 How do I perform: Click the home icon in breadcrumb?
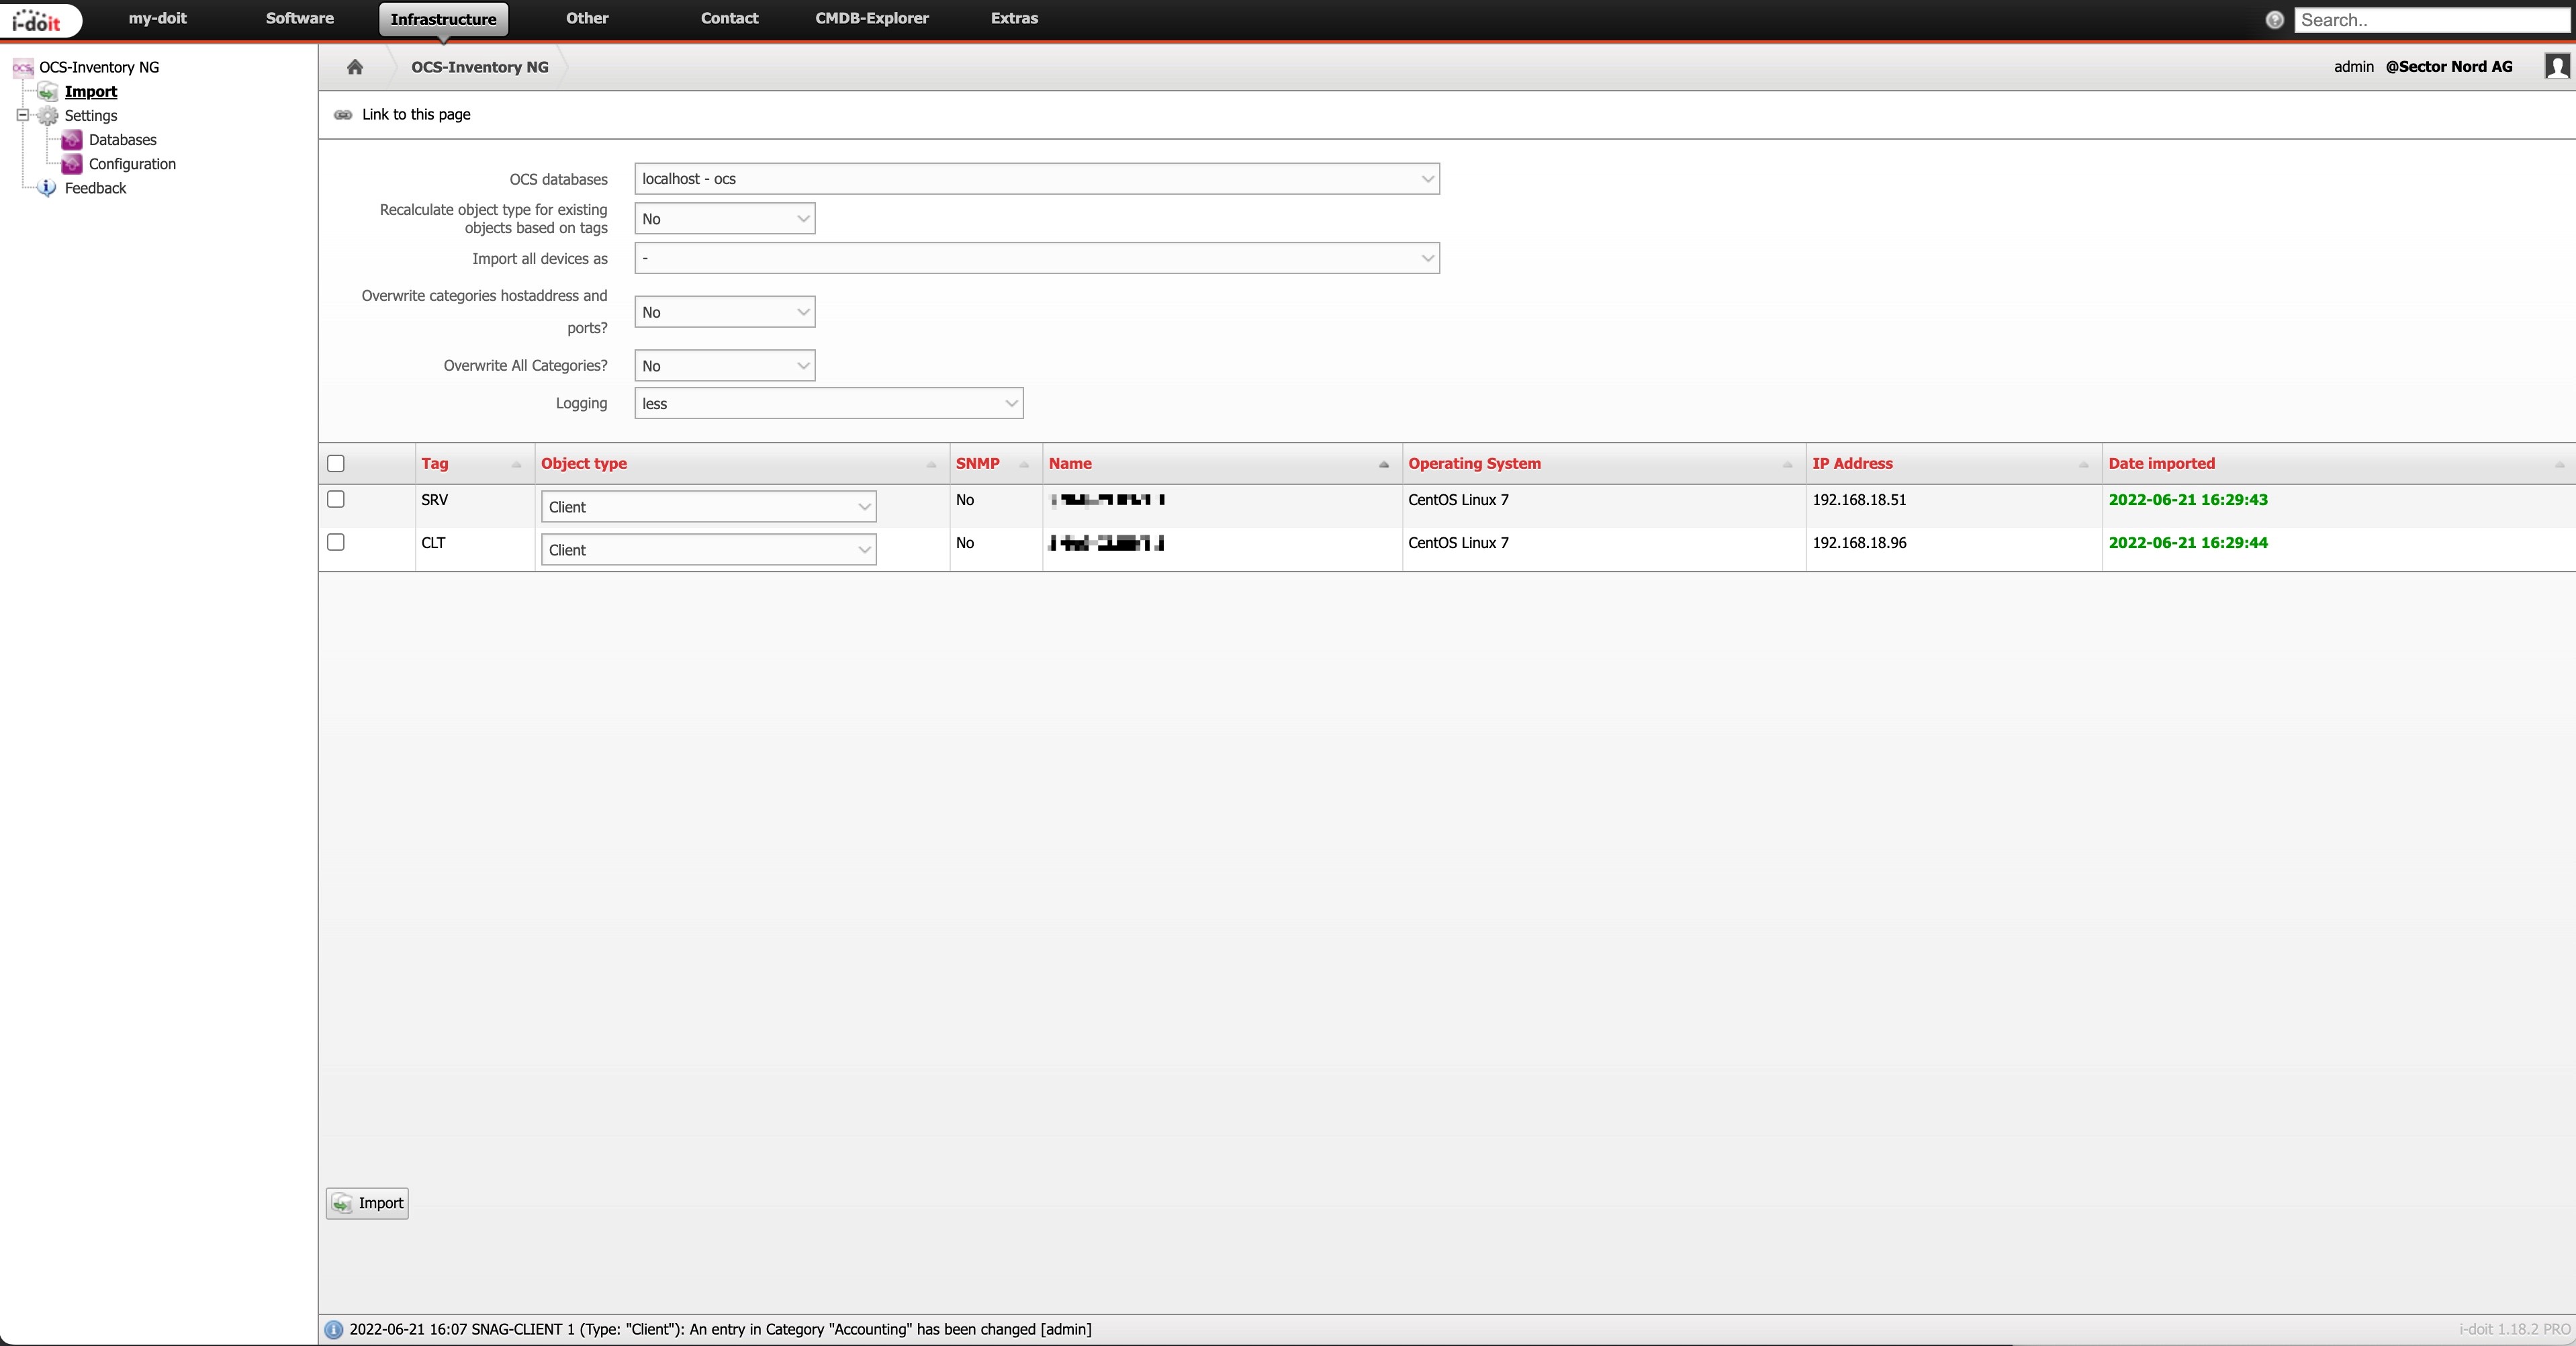click(354, 67)
